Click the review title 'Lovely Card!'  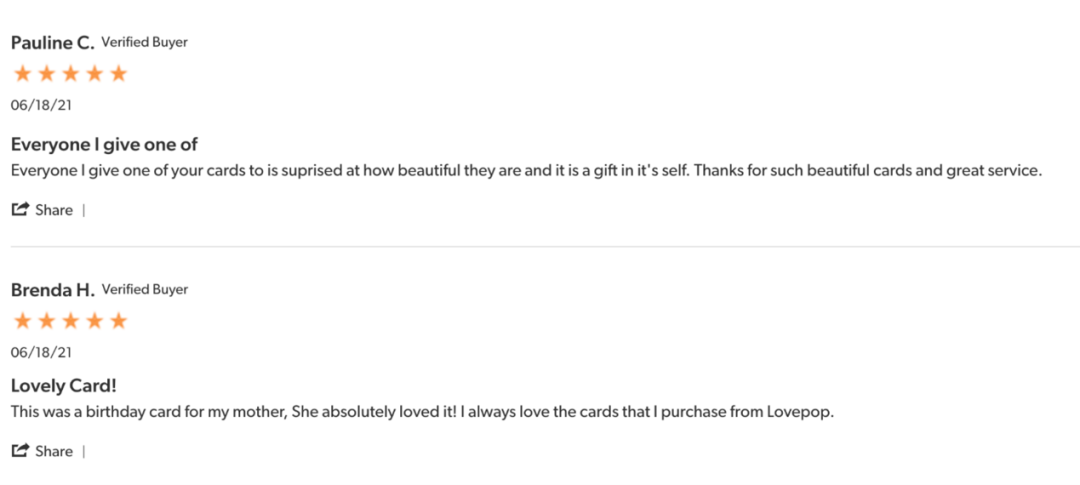pyautogui.click(x=64, y=386)
